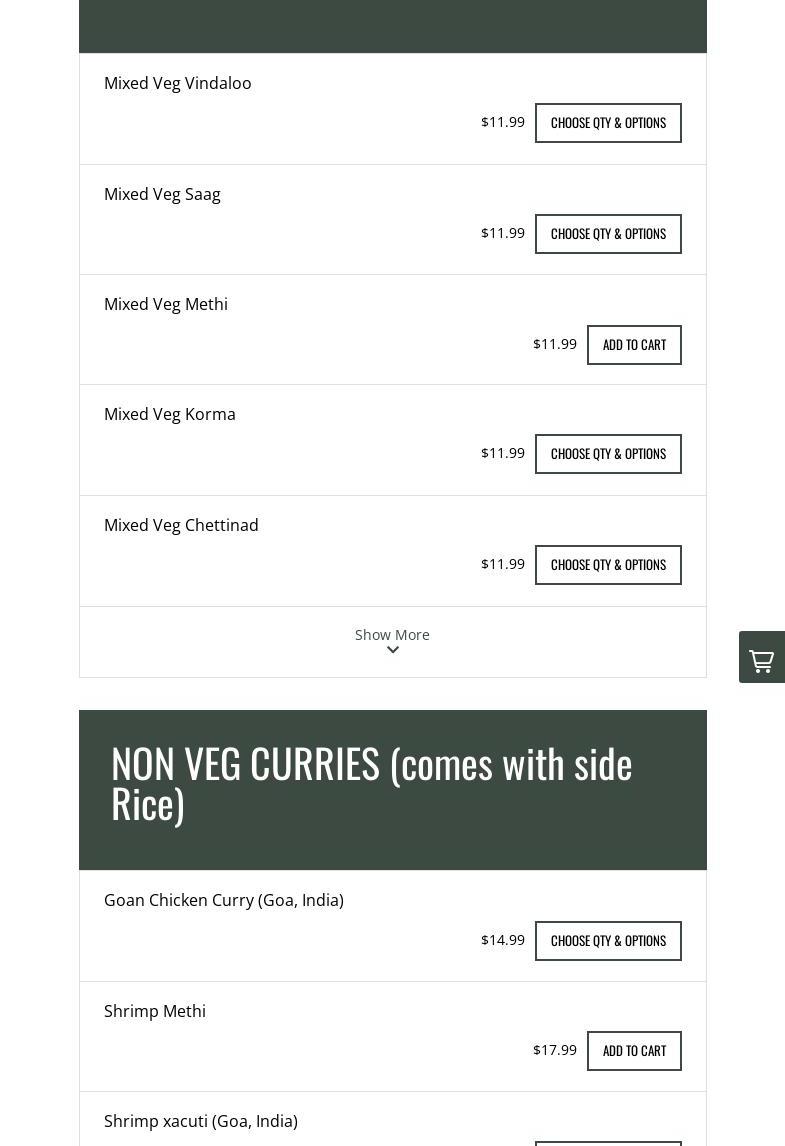This screenshot has width=785, height=1146.
Task: Choose options for Mixed Veg Chettinad
Action: [x=608, y=565]
